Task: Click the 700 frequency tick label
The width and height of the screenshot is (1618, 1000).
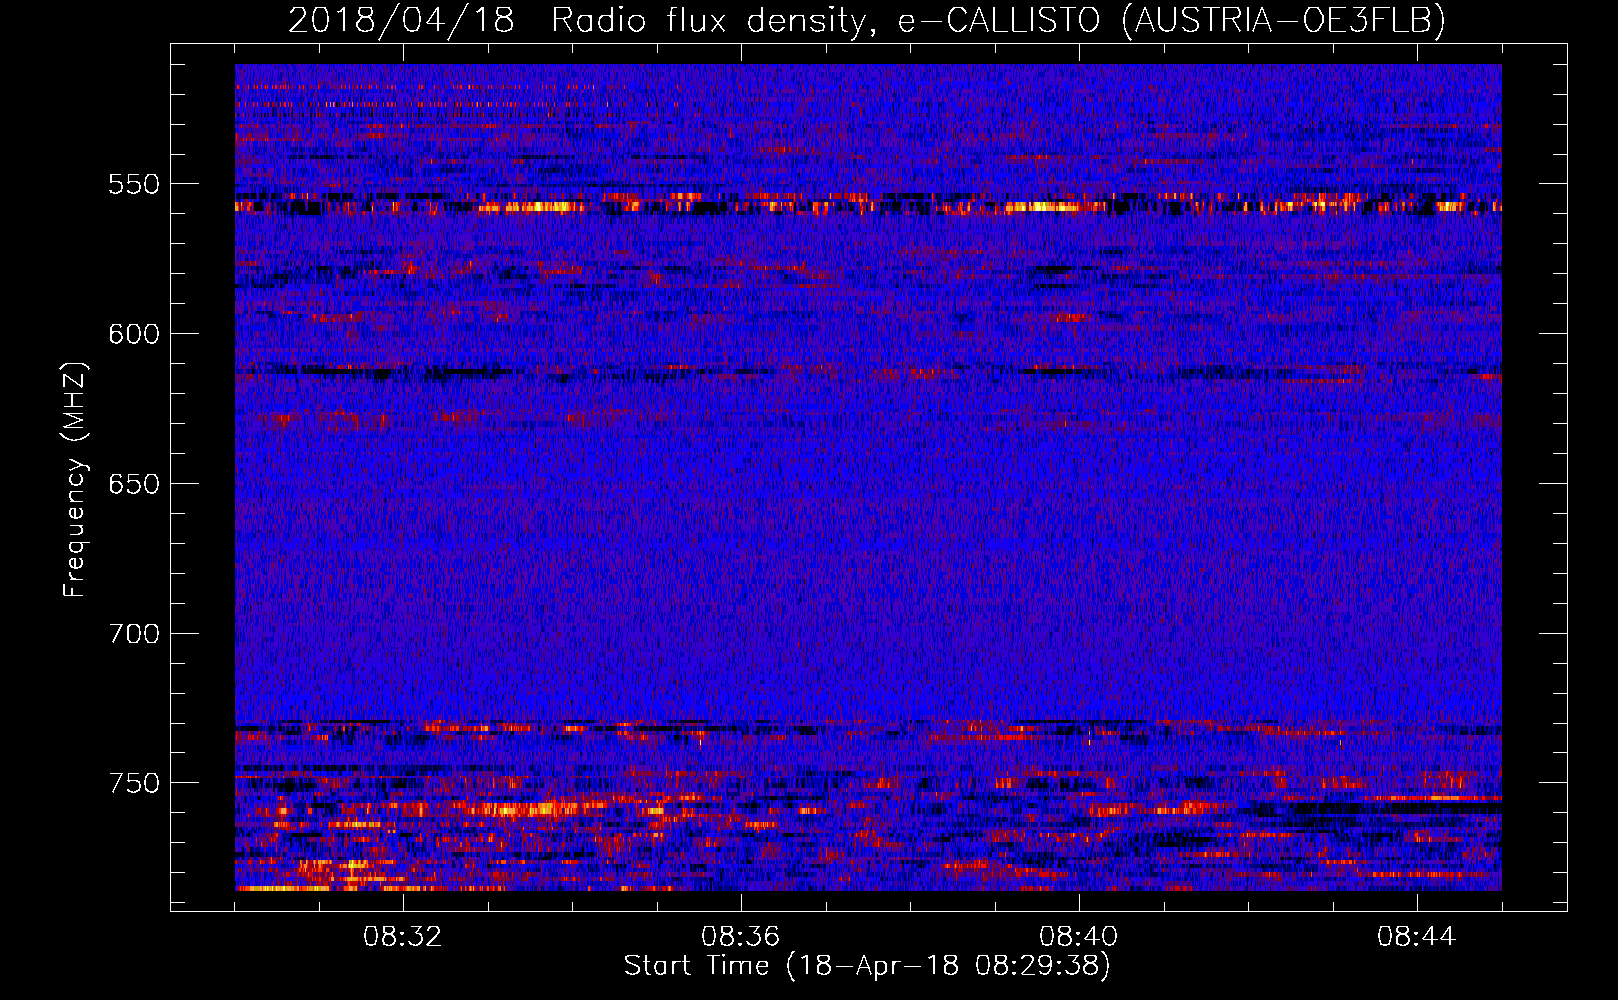Action: click(134, 634)
